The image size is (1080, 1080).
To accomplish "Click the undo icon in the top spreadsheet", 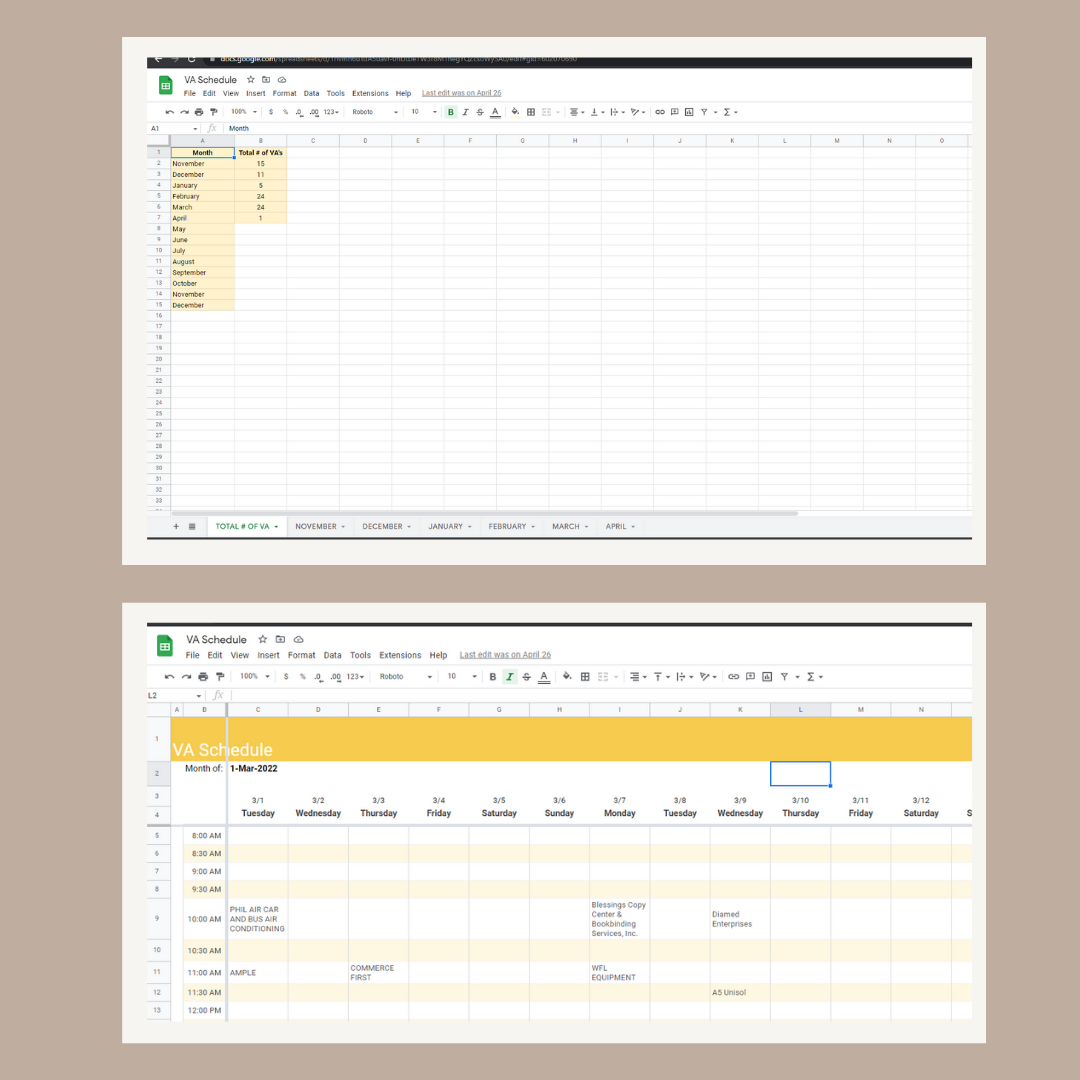I will [169, 112].
